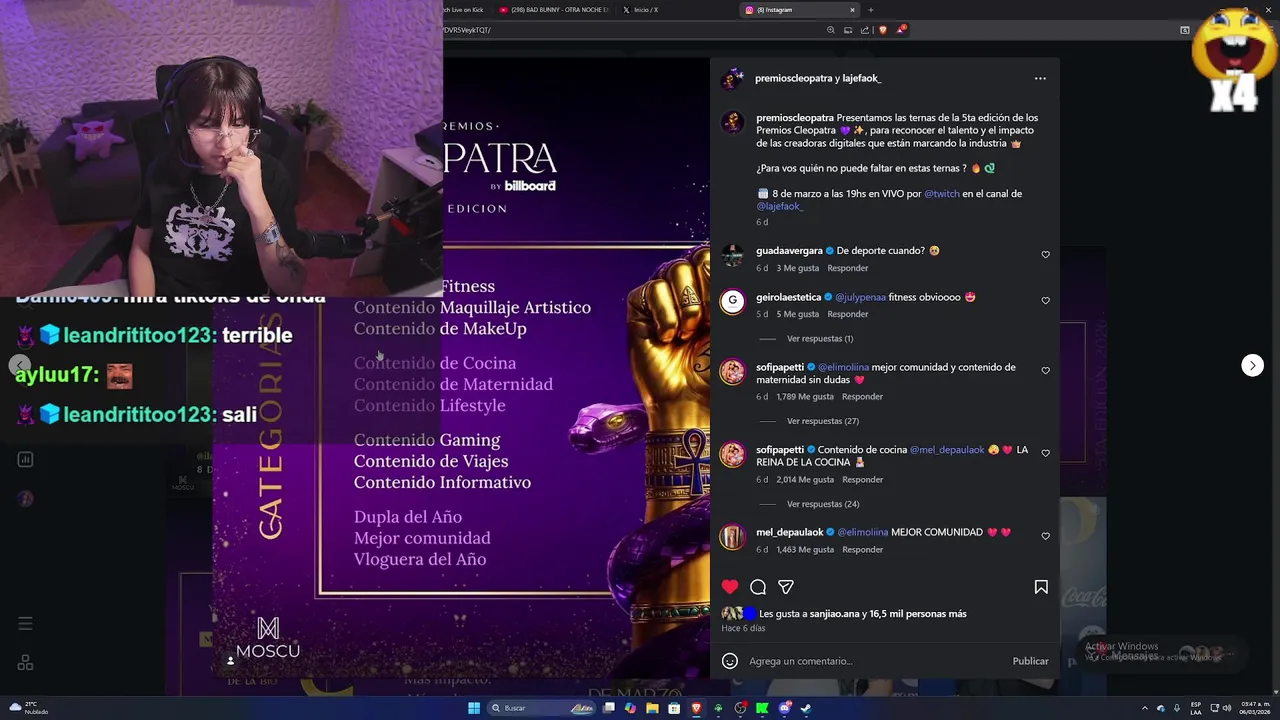Open Instagram hamburger menu in left sidebar
The width and height of the screenshot is (1280, 720).
(25, 624)
